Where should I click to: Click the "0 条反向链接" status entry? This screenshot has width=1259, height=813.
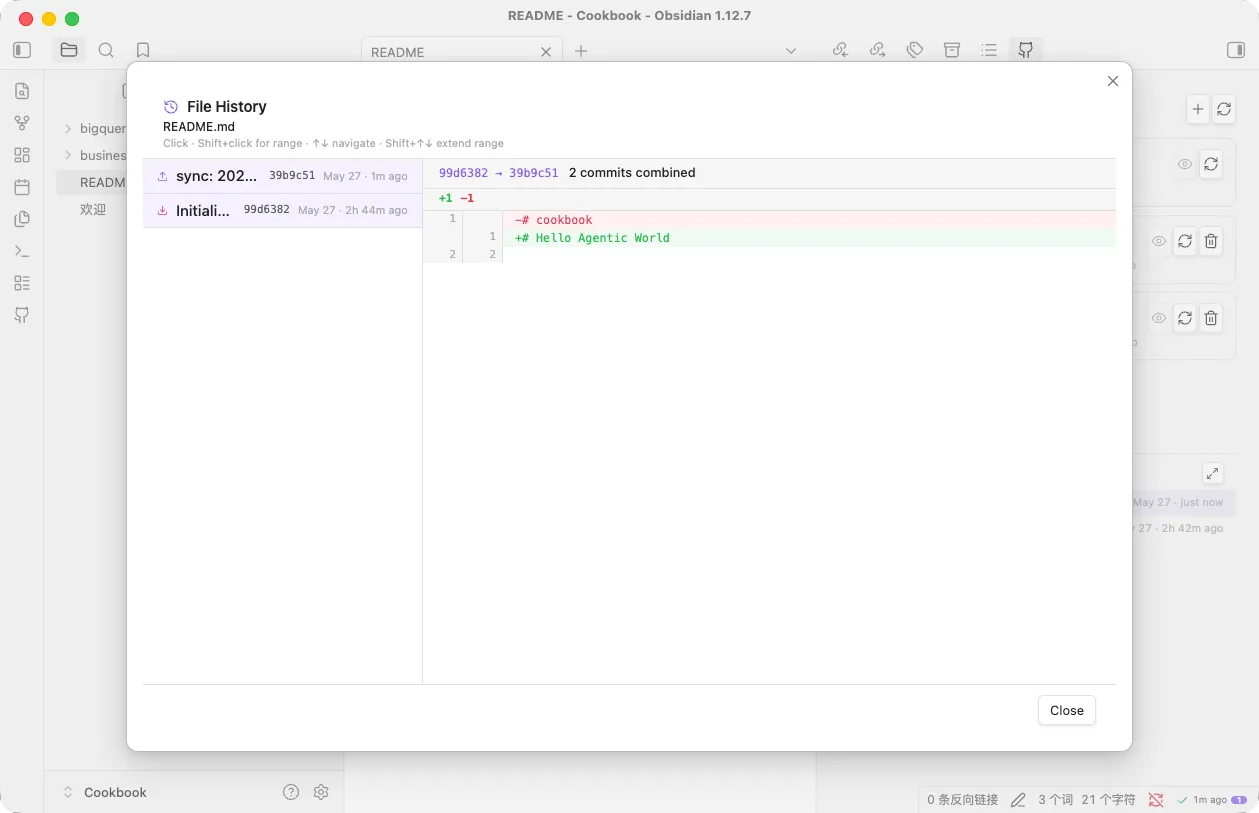963,800
